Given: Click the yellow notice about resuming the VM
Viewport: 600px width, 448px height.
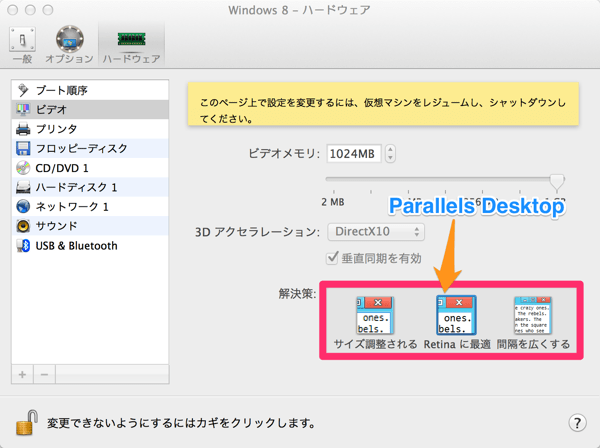Looking at the screenshot, I should click(x=383, y=104).
